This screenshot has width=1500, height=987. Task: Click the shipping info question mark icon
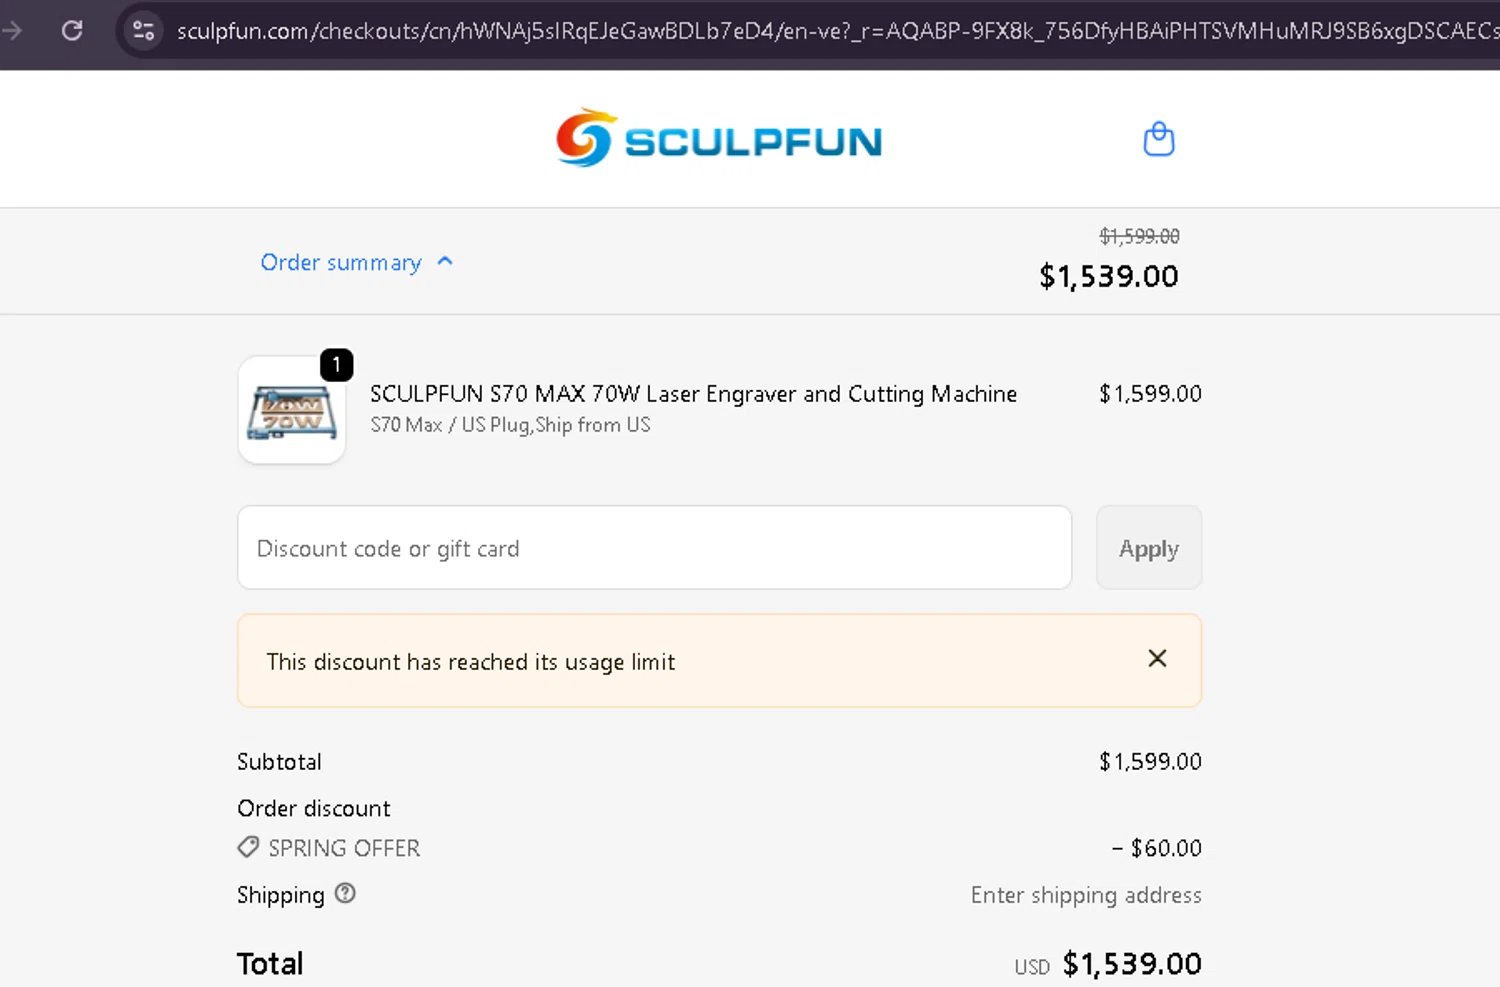click(x=345, y=893)
